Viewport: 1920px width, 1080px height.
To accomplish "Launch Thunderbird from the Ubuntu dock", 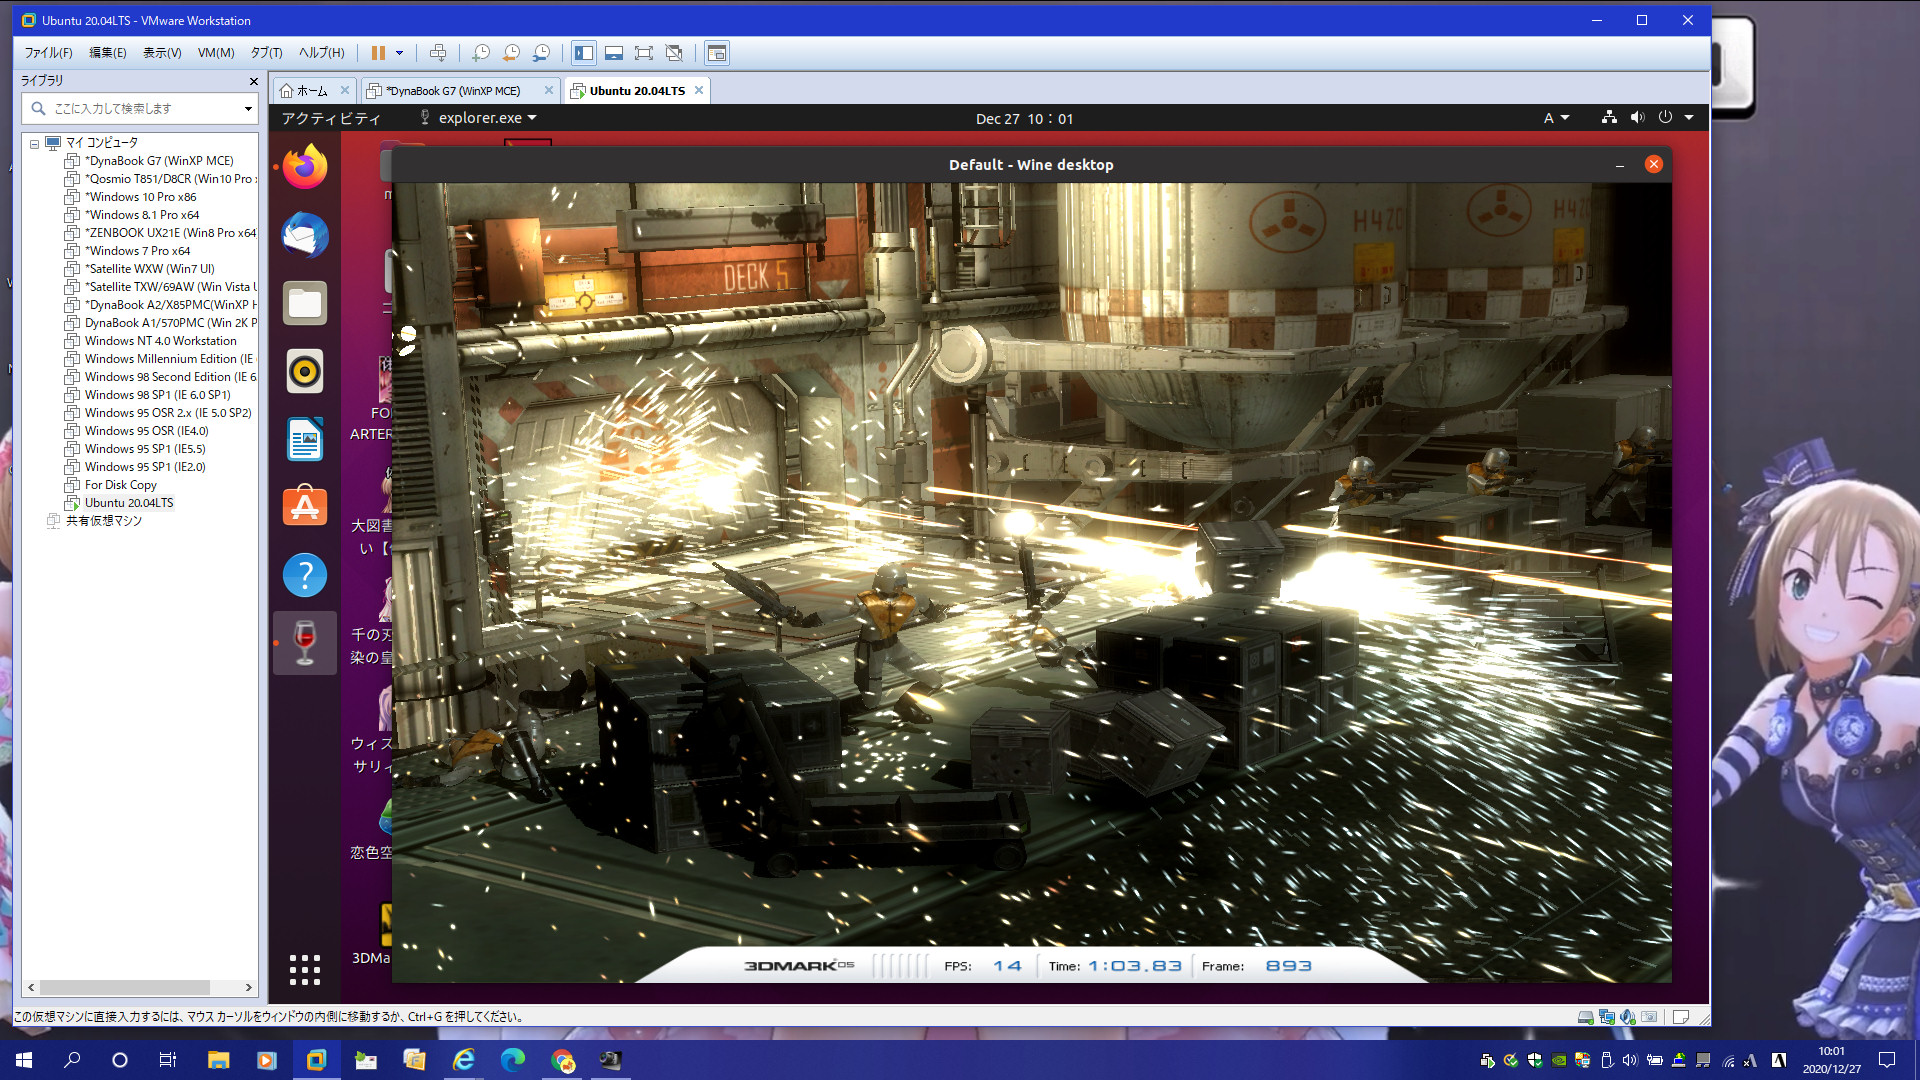I will point(305,235).
